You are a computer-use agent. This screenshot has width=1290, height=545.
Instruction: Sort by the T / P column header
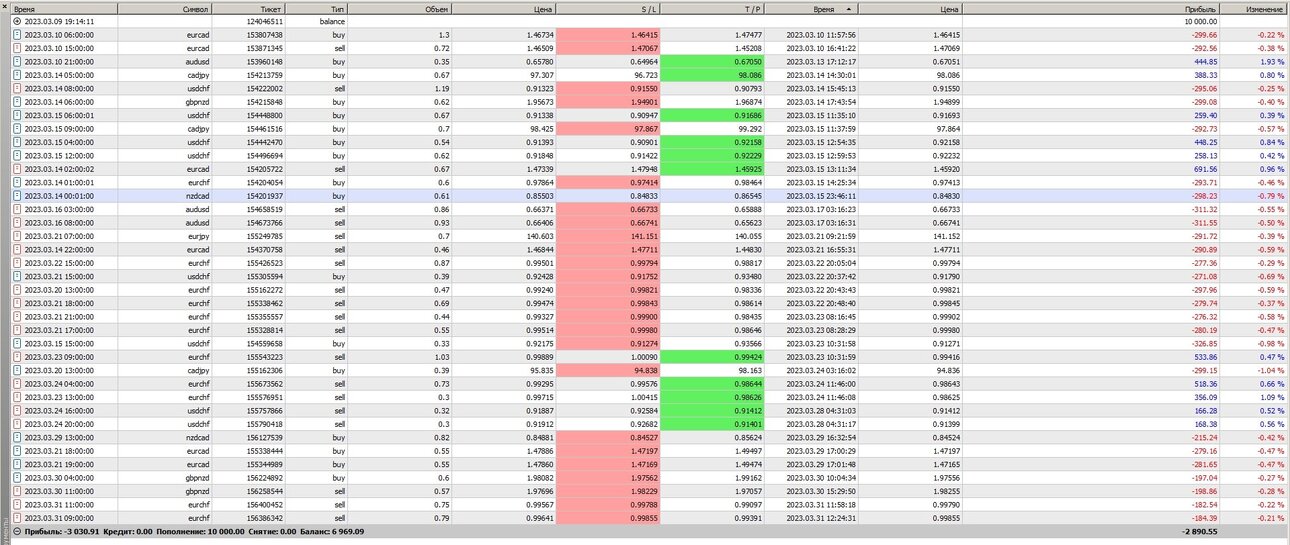click(x=712, y=8)
